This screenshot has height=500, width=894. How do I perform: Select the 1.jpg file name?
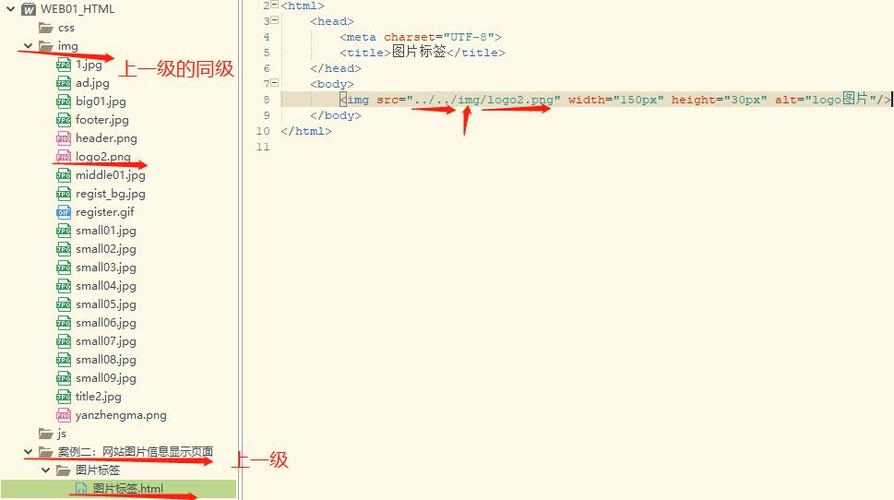click(x=89, y=64)
